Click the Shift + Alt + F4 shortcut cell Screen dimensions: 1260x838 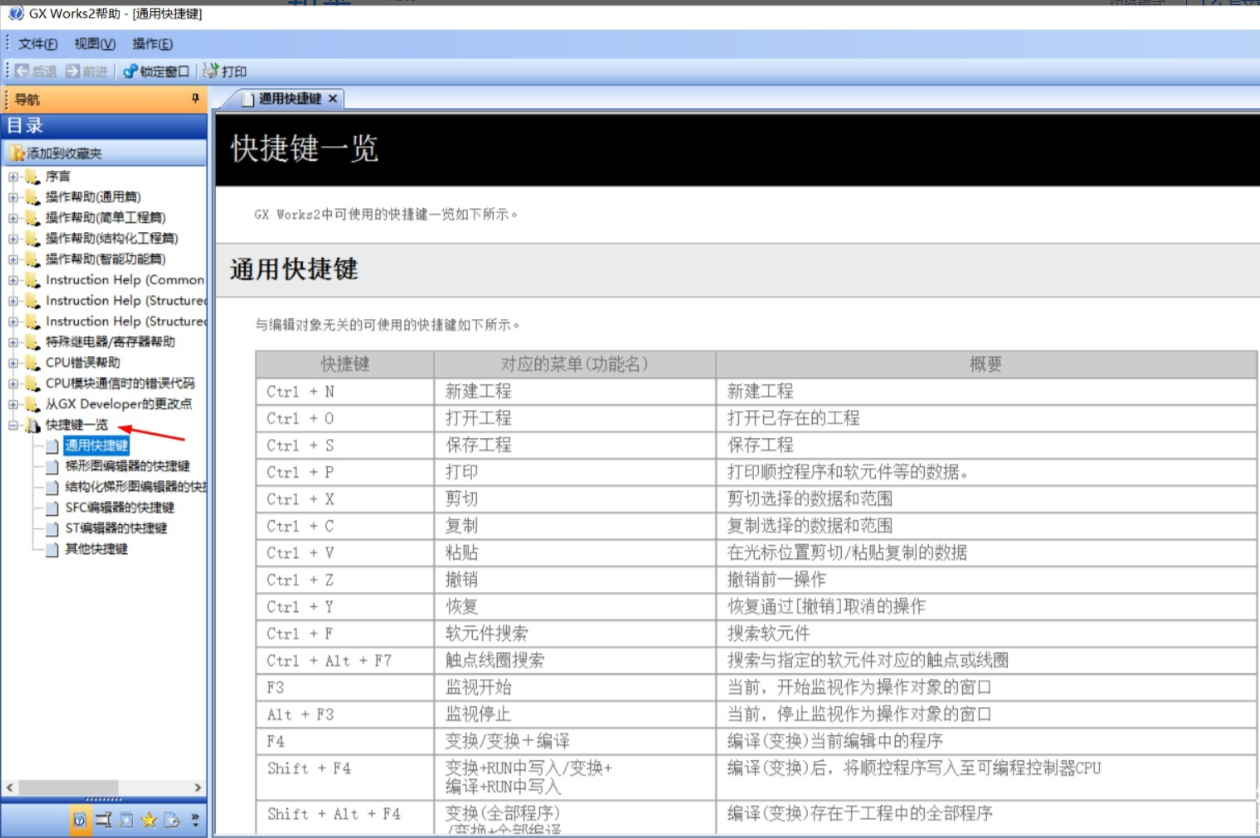click(x=345, y=817)
